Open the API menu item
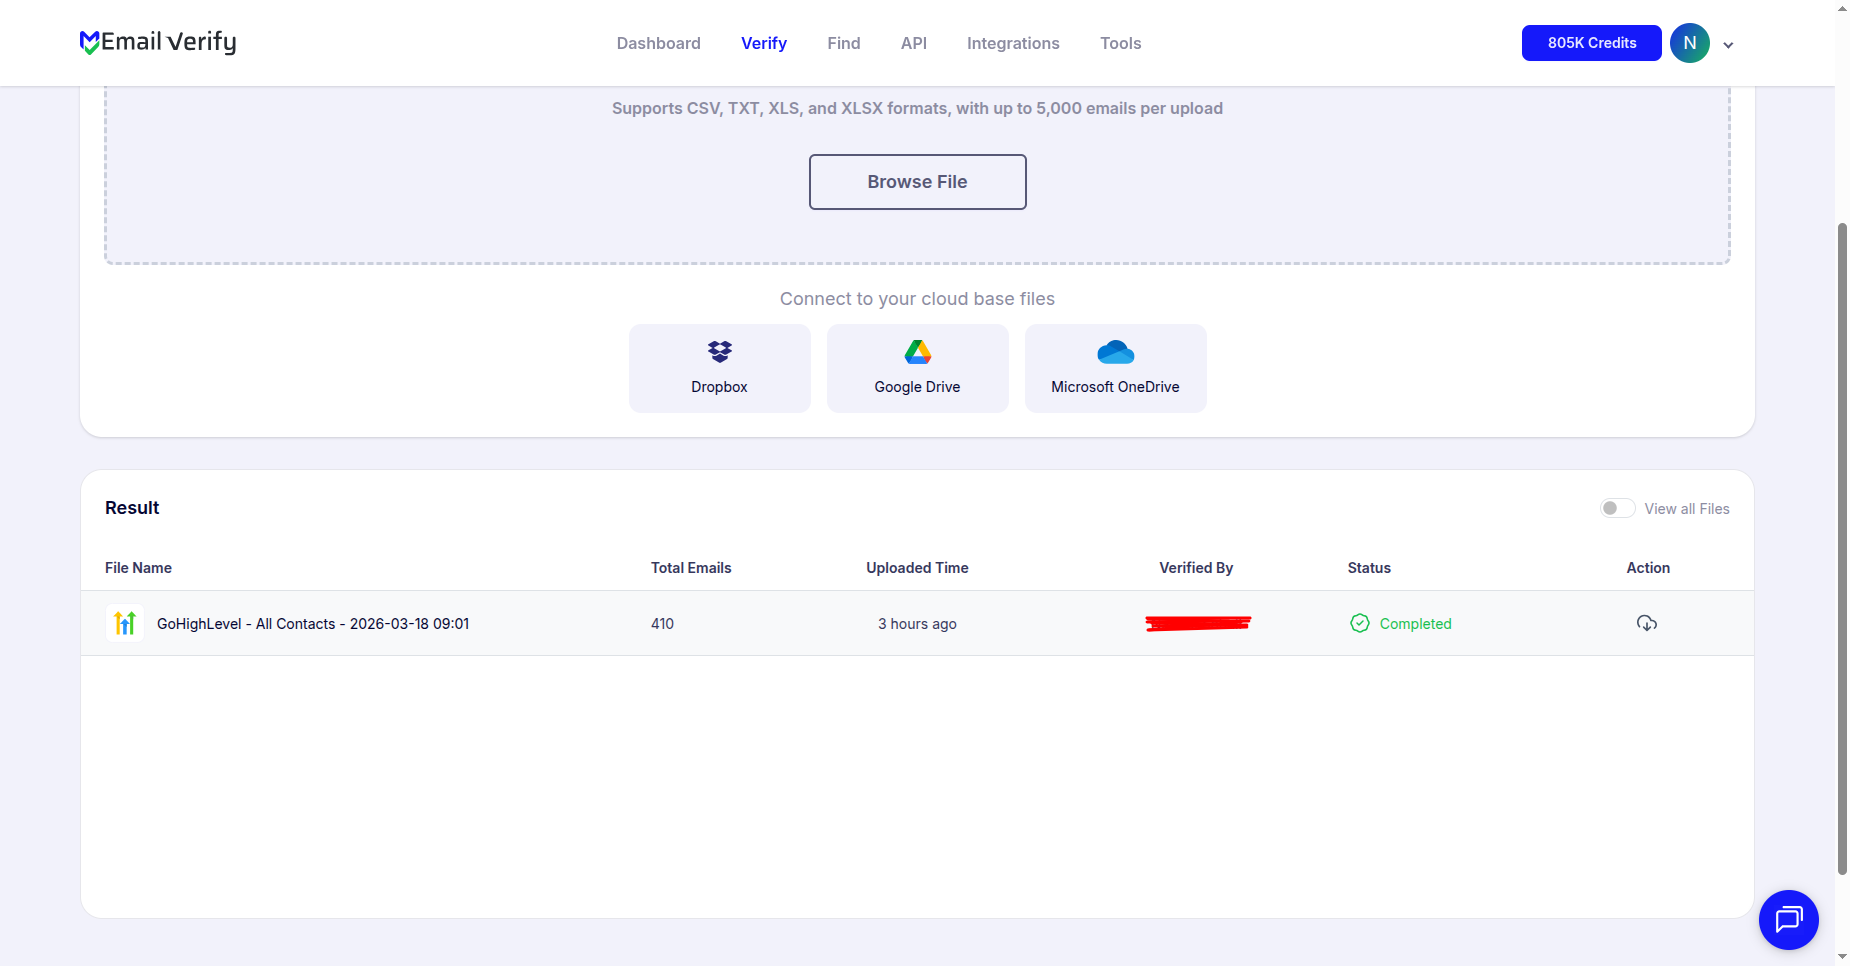This screenshot has height=966, width=1850. coord(914,43)
